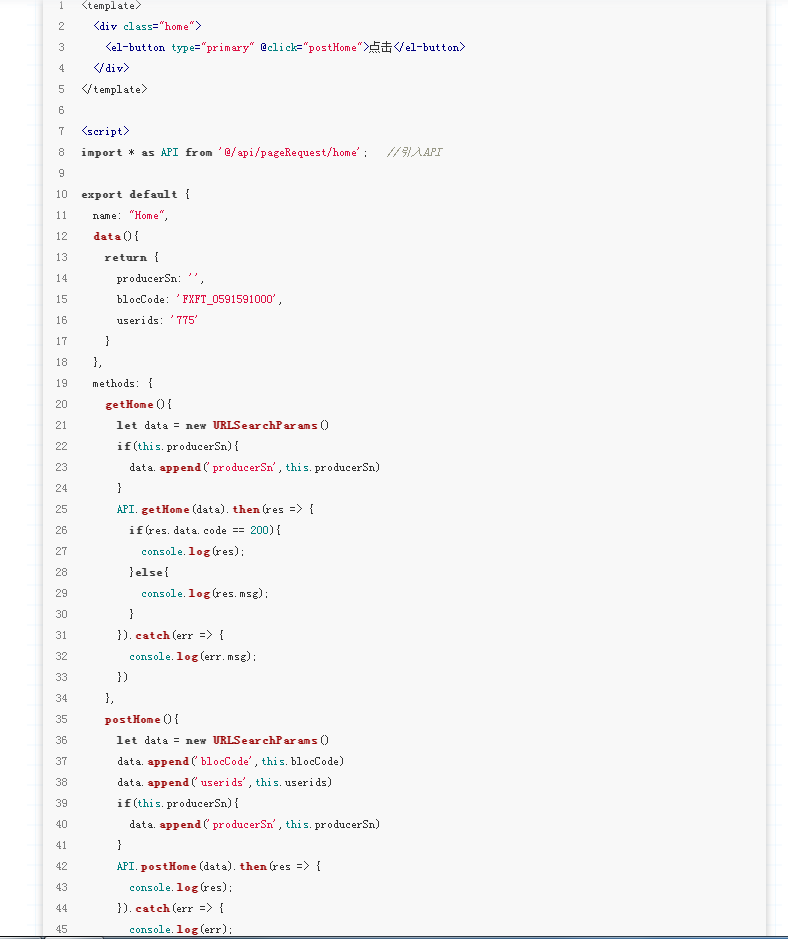Viewport: 788px width, 939px height.
Task: Click line number 8 in the gutter
Action: 62,152
